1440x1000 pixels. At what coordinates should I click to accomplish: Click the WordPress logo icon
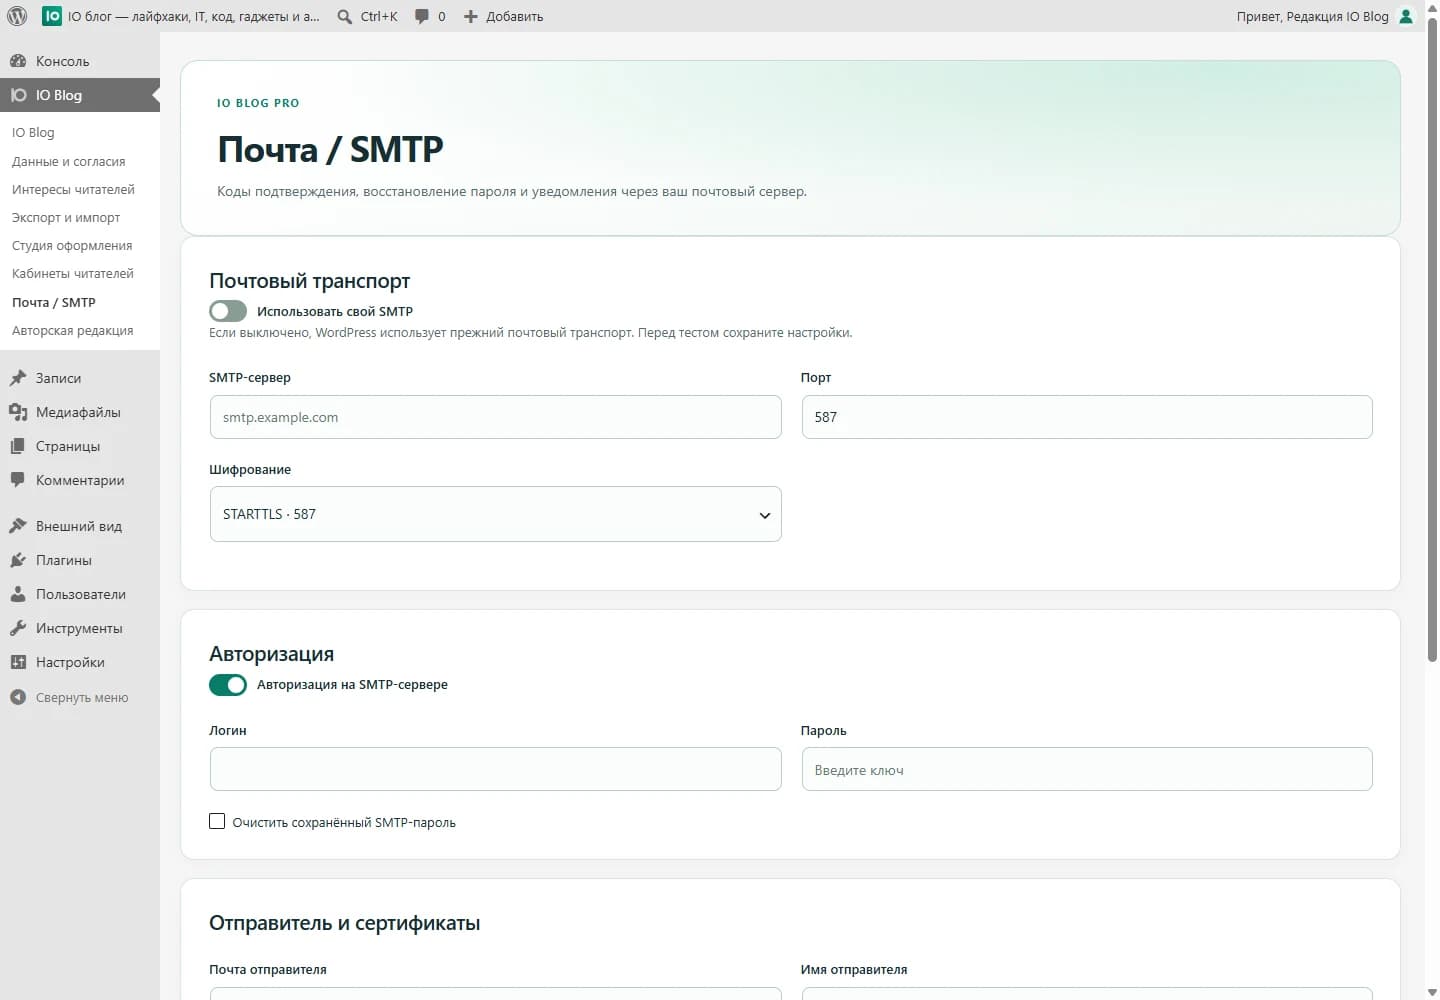[17, 16]
